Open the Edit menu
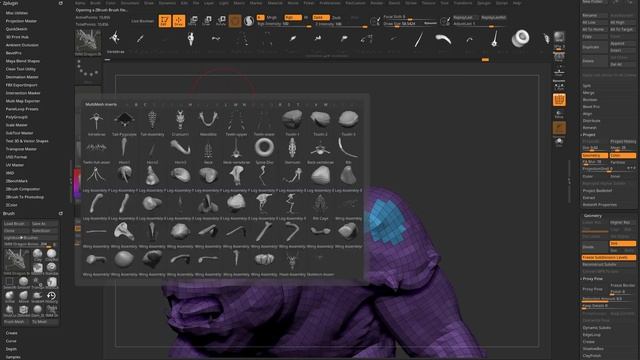 point(184,3)
